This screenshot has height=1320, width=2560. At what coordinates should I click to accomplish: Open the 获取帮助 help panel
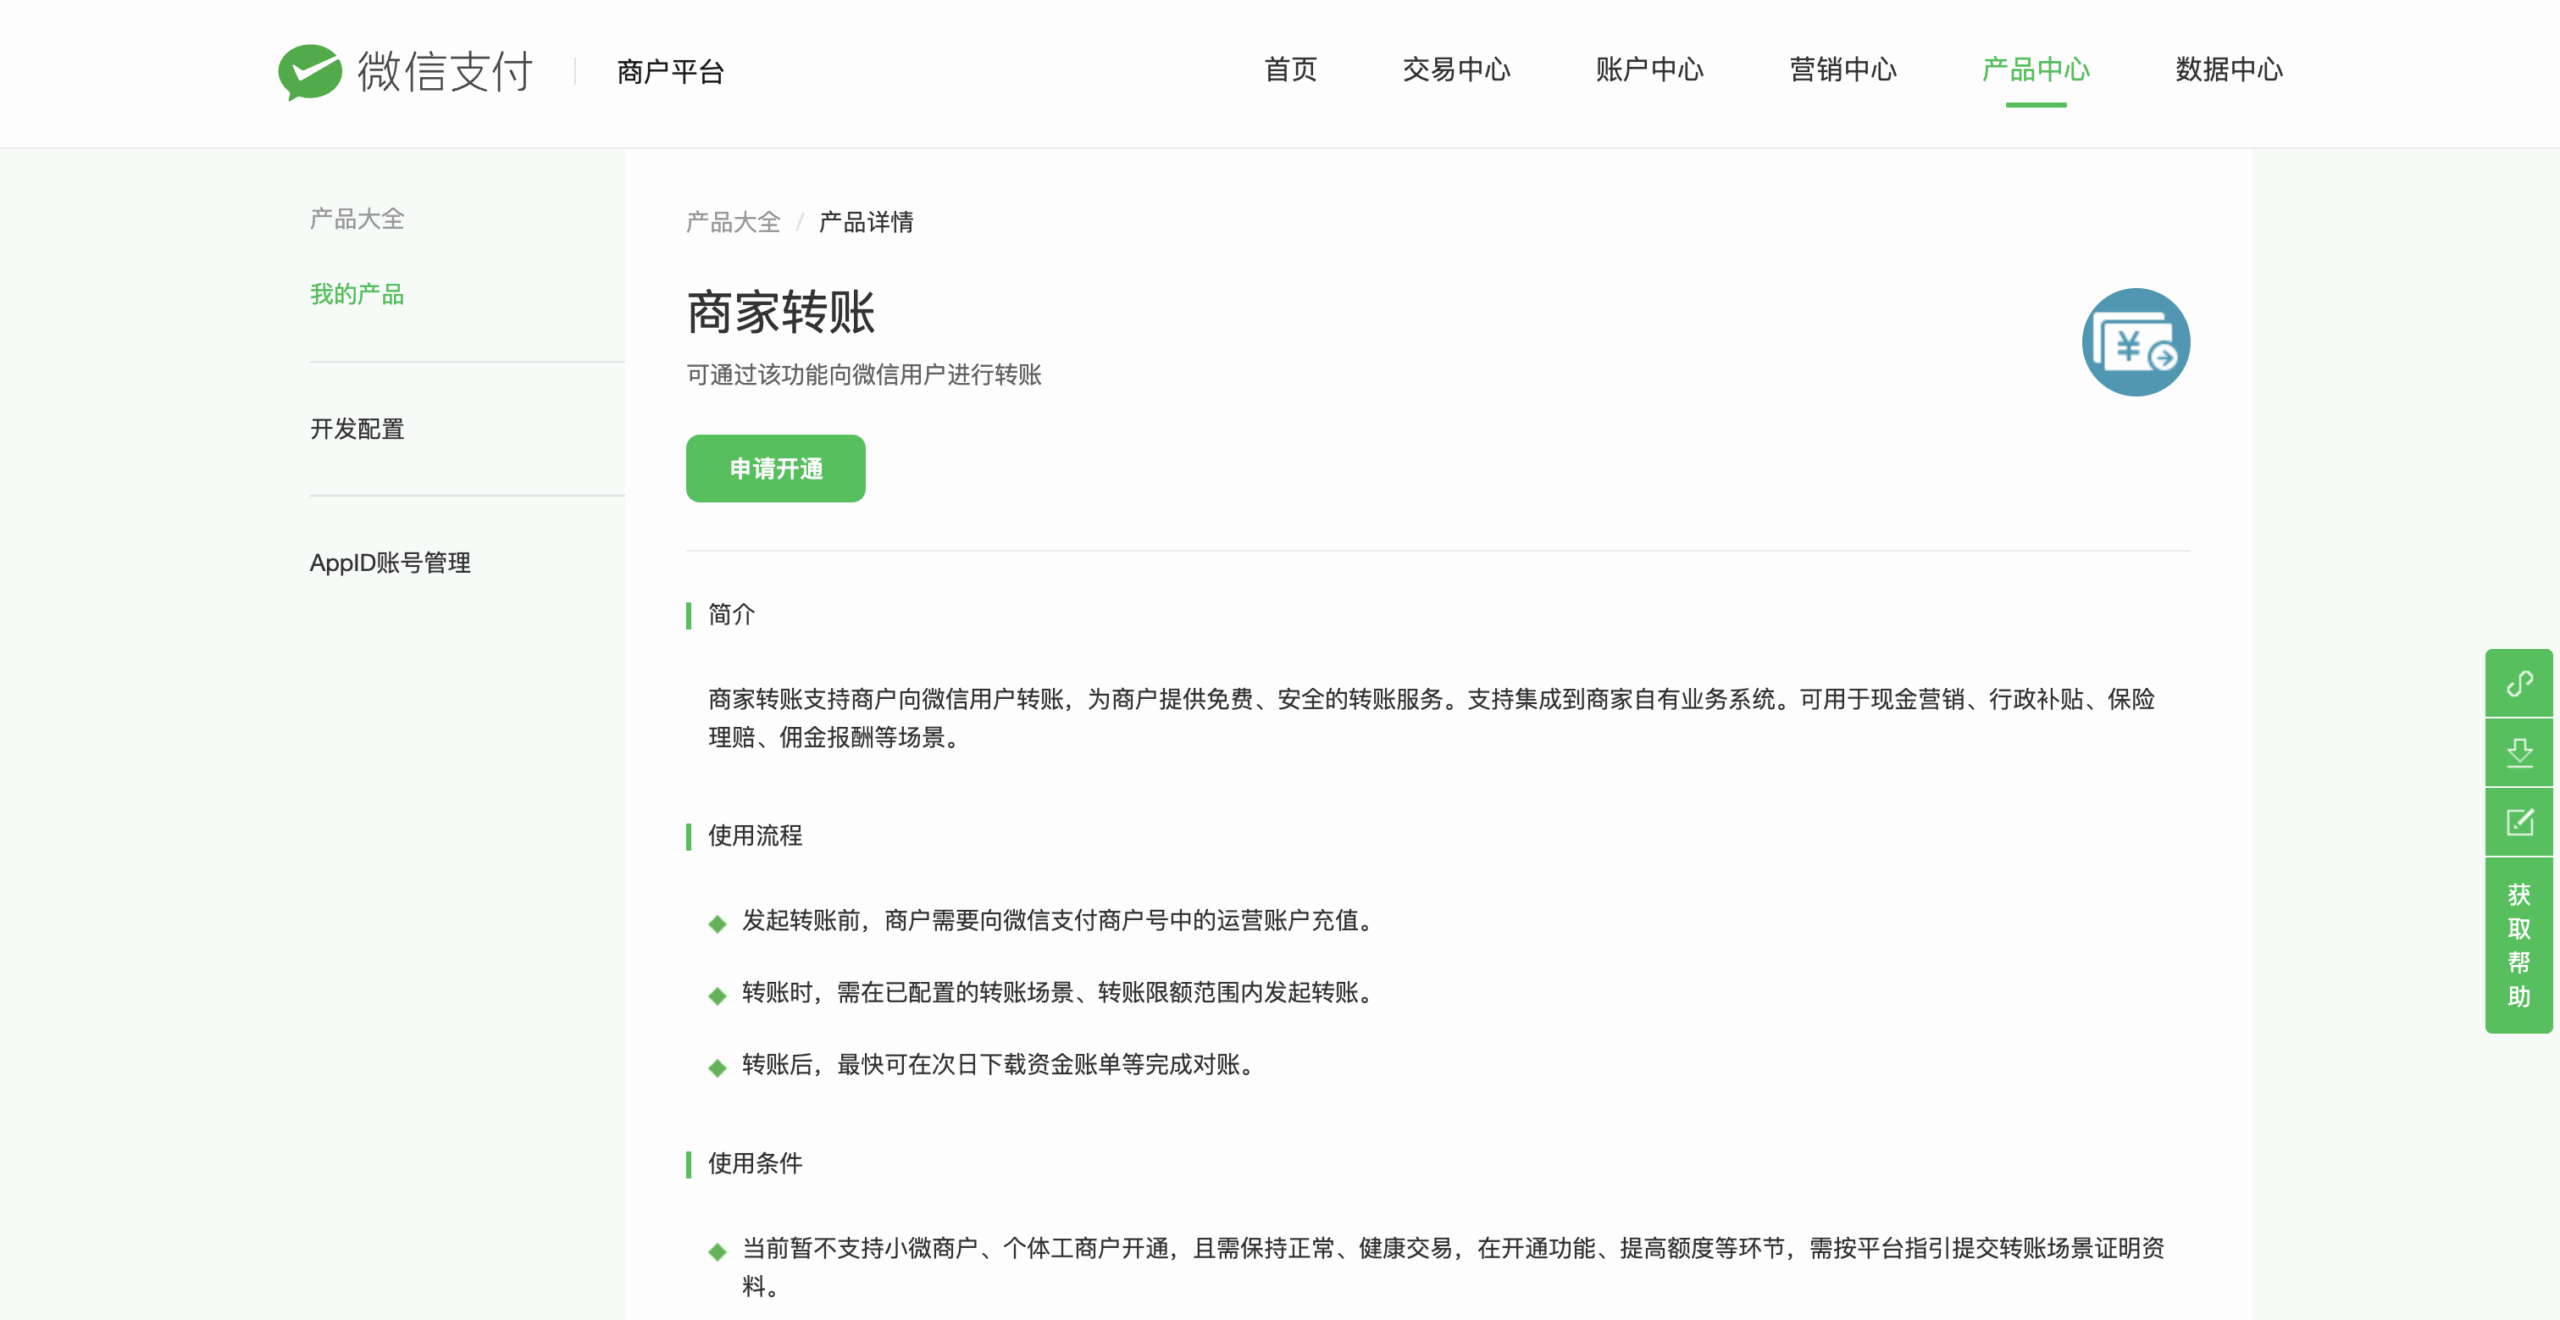click(2519, 945)
